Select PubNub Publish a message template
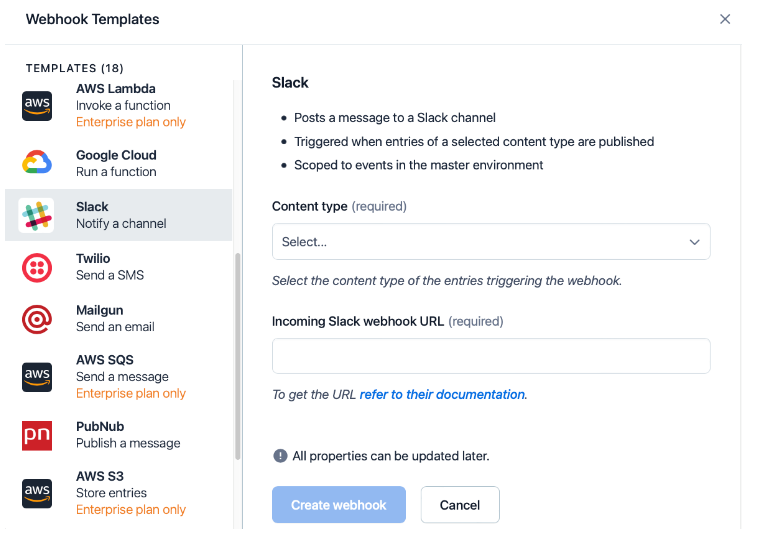 click(x=128, y=435)
